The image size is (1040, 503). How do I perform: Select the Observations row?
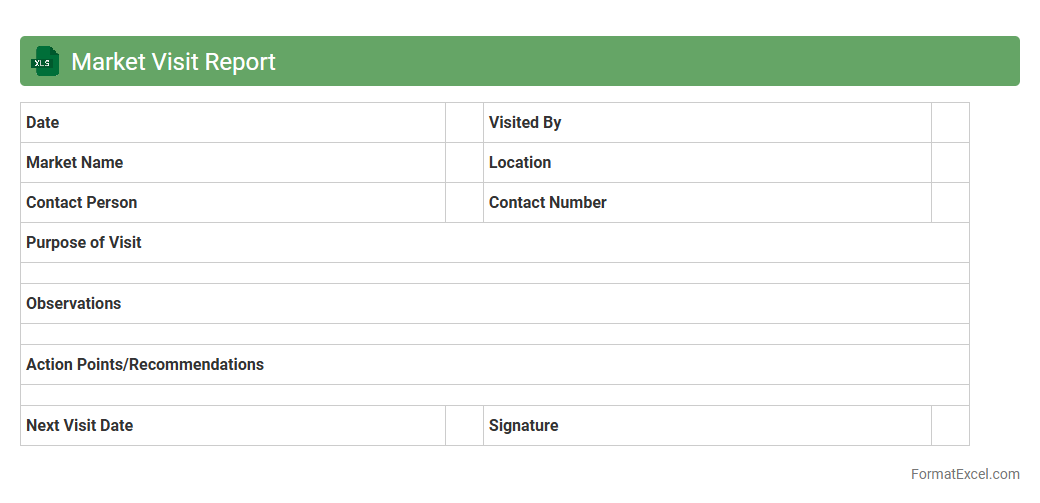(494, 304)
